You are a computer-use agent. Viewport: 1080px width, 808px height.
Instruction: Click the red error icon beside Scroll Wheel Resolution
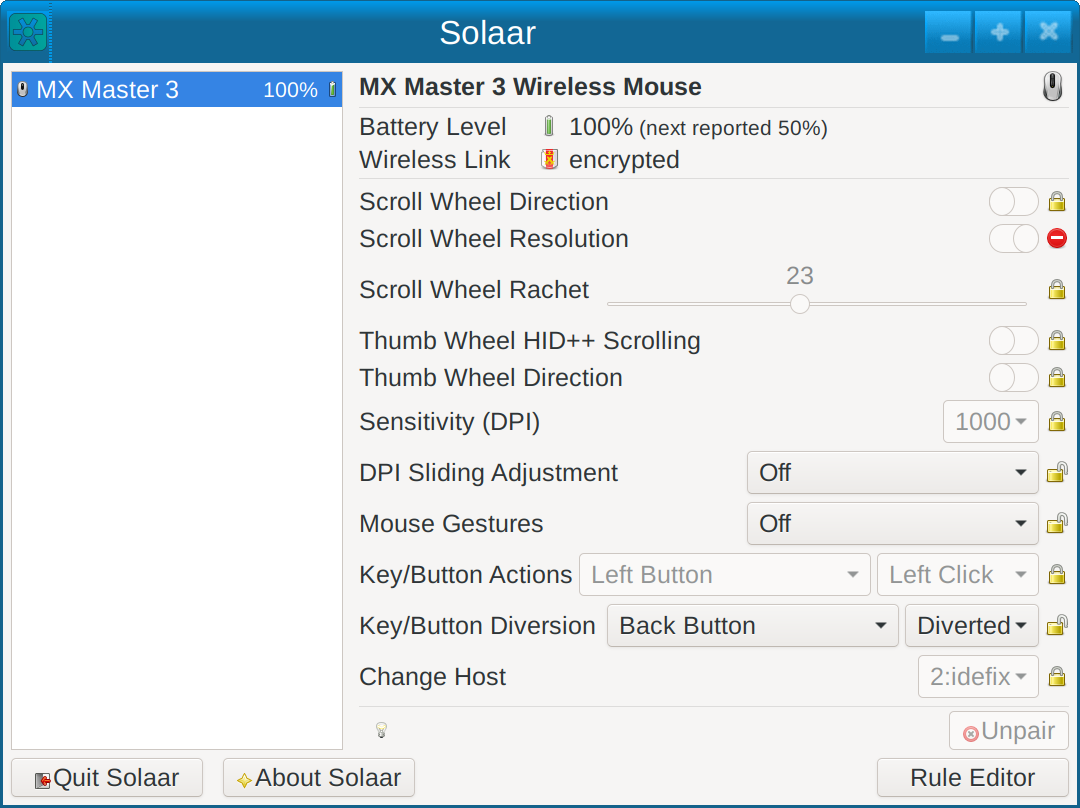pyautogui.click(x=1056, y=239)
